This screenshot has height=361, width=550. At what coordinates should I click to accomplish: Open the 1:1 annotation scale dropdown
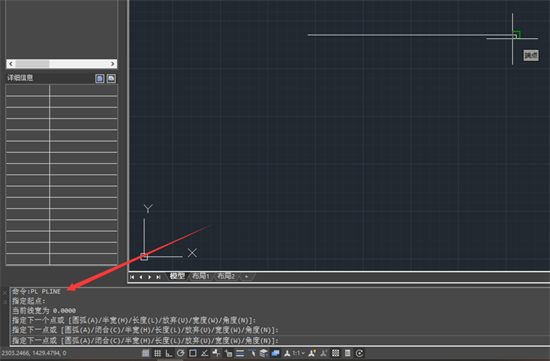(x=299, y=353)
